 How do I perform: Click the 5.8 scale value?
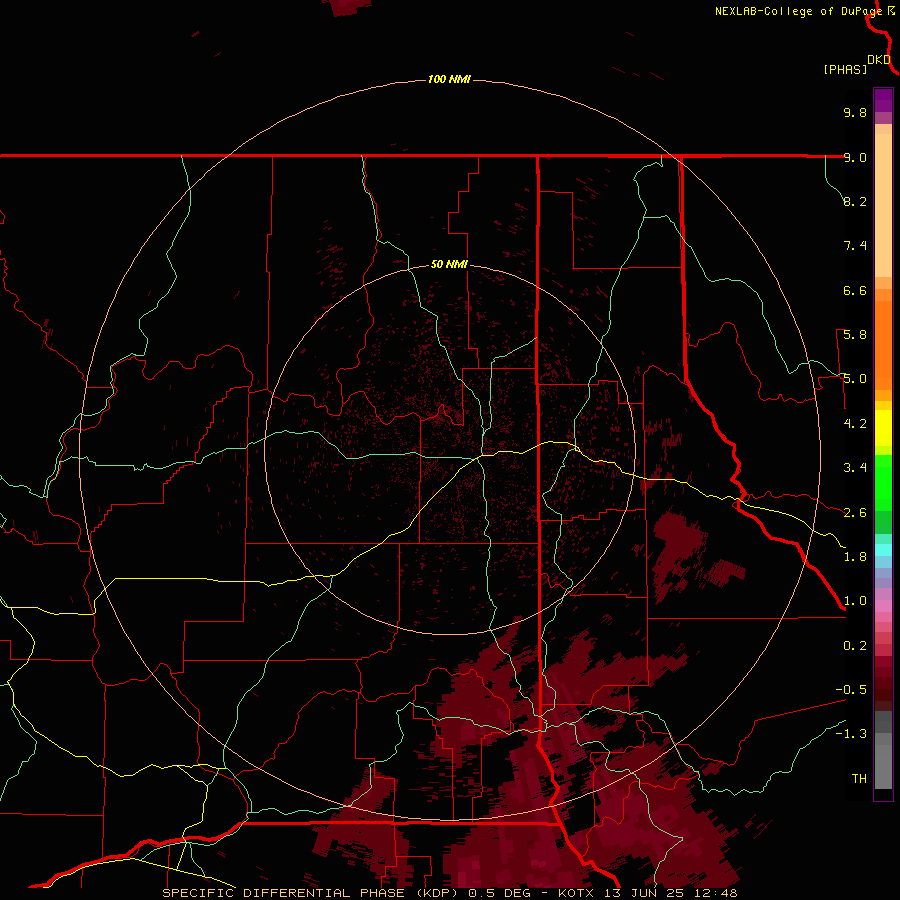click(x=855, y=335)
